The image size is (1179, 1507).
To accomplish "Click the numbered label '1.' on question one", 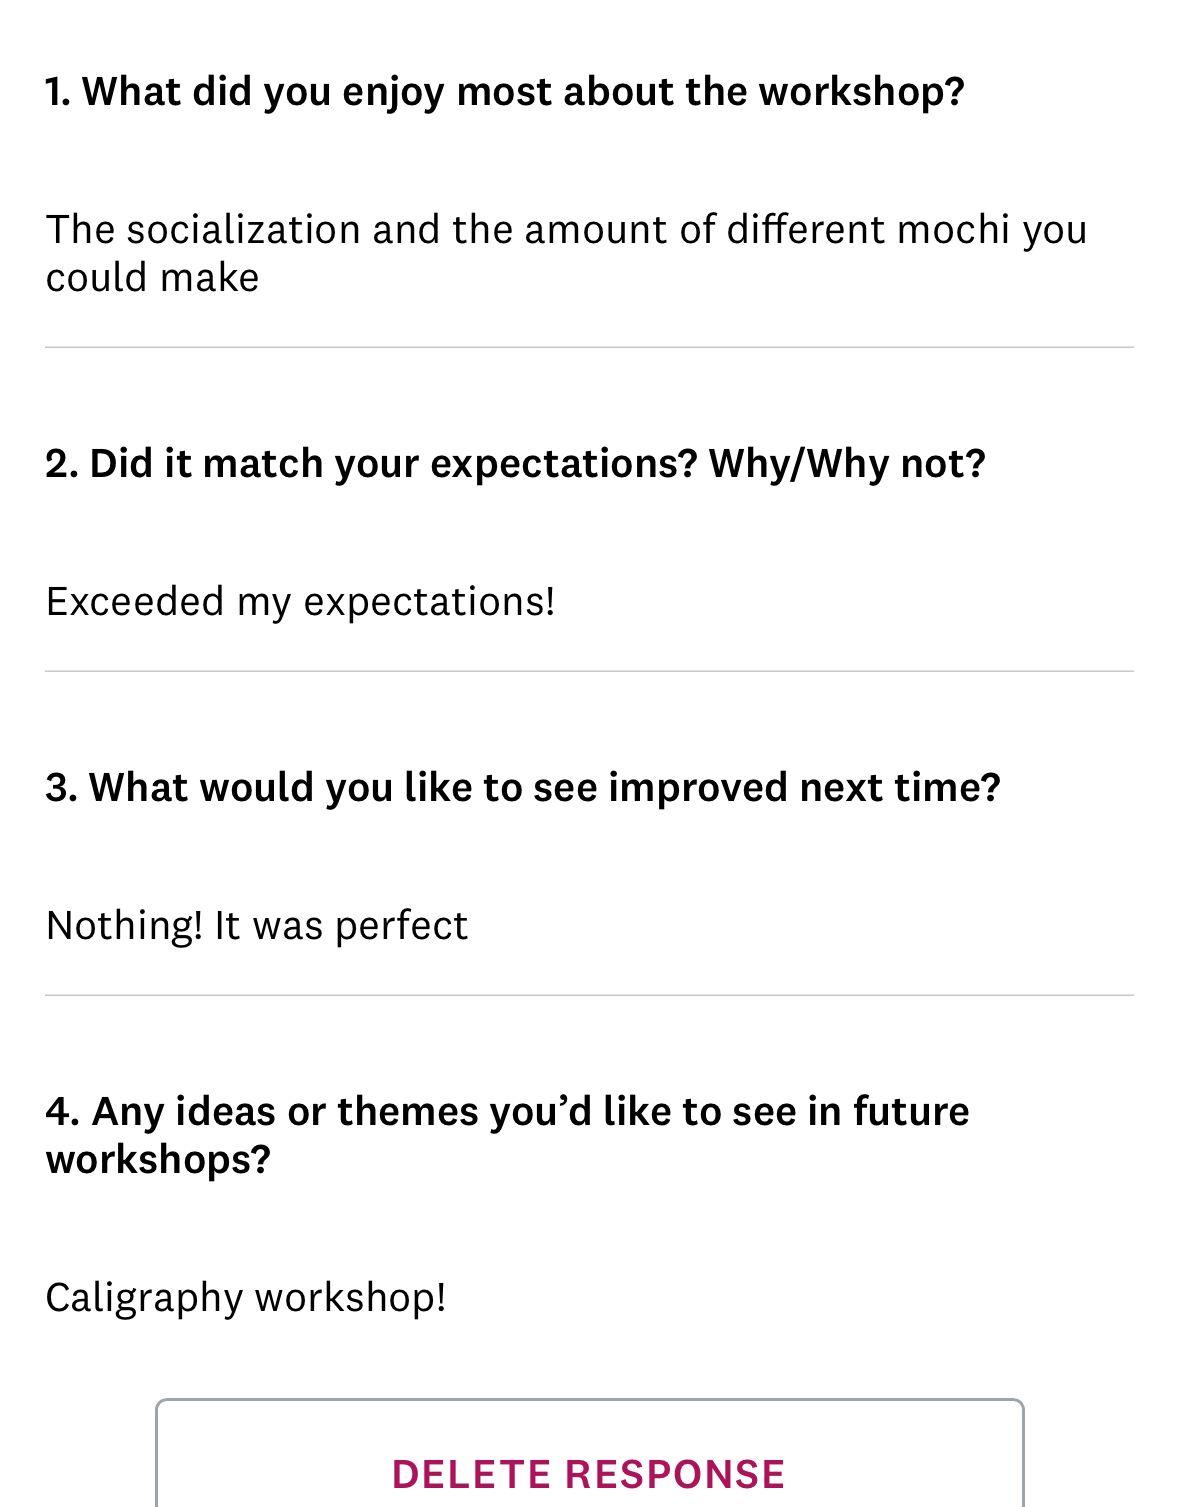I will coord(58,90).
